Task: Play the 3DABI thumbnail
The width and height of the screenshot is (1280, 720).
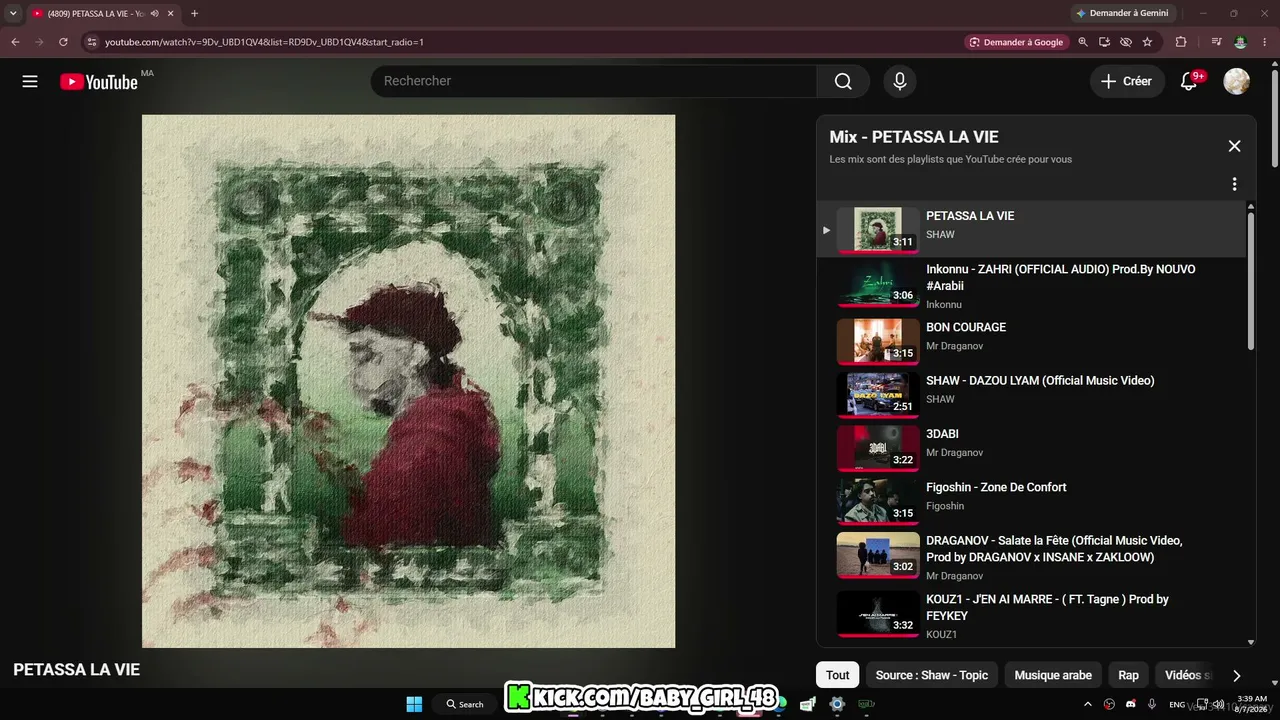Action: coord(878,448)
